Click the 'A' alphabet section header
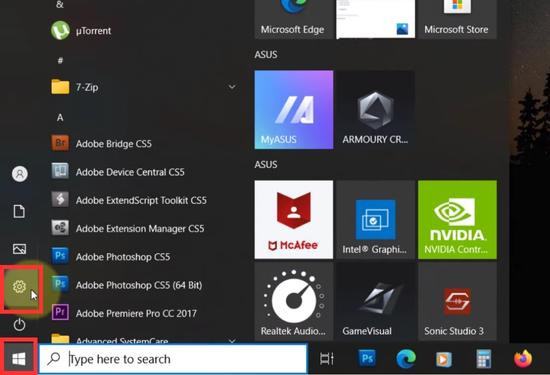The height and width of the screenshot is (375, 550). point(60,118)
